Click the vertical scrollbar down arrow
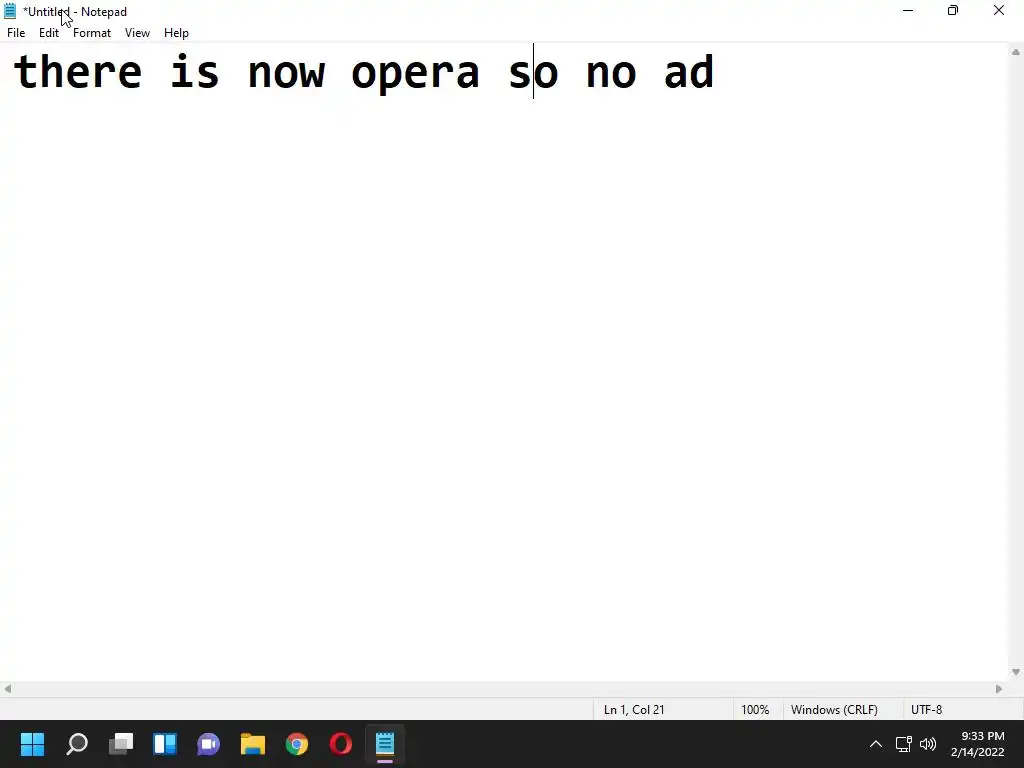1024x768 pixels. click(x=1016, y=672)
